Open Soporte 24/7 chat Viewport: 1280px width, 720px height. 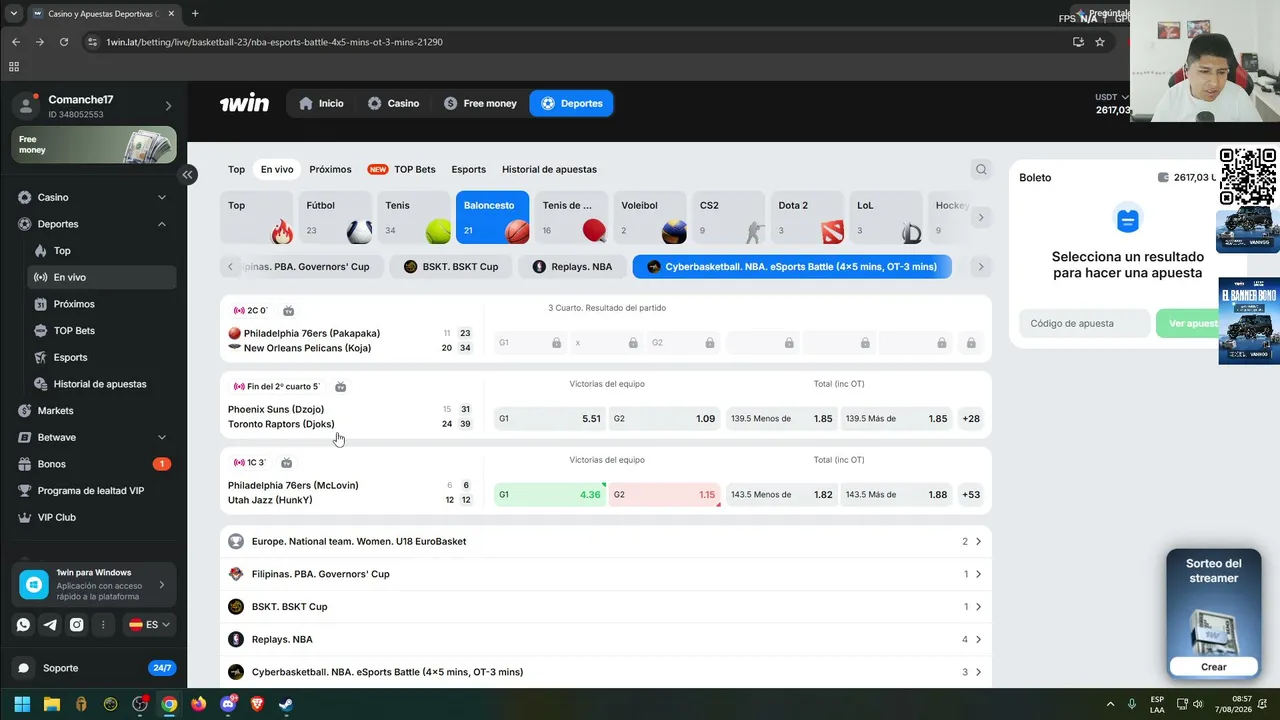[94, 668]
